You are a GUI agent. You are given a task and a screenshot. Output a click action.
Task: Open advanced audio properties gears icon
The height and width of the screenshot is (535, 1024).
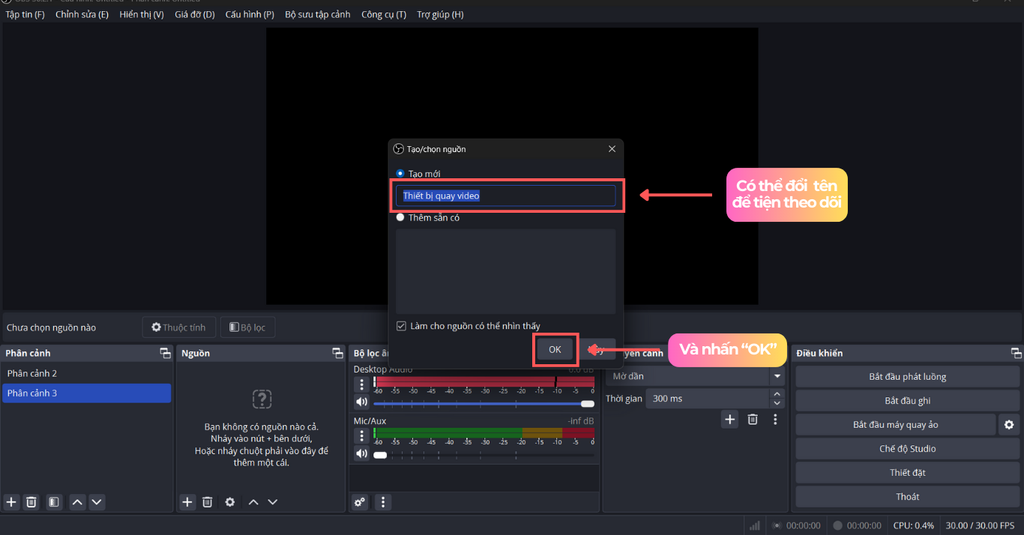pyautogui.click(x=360, y=502)
